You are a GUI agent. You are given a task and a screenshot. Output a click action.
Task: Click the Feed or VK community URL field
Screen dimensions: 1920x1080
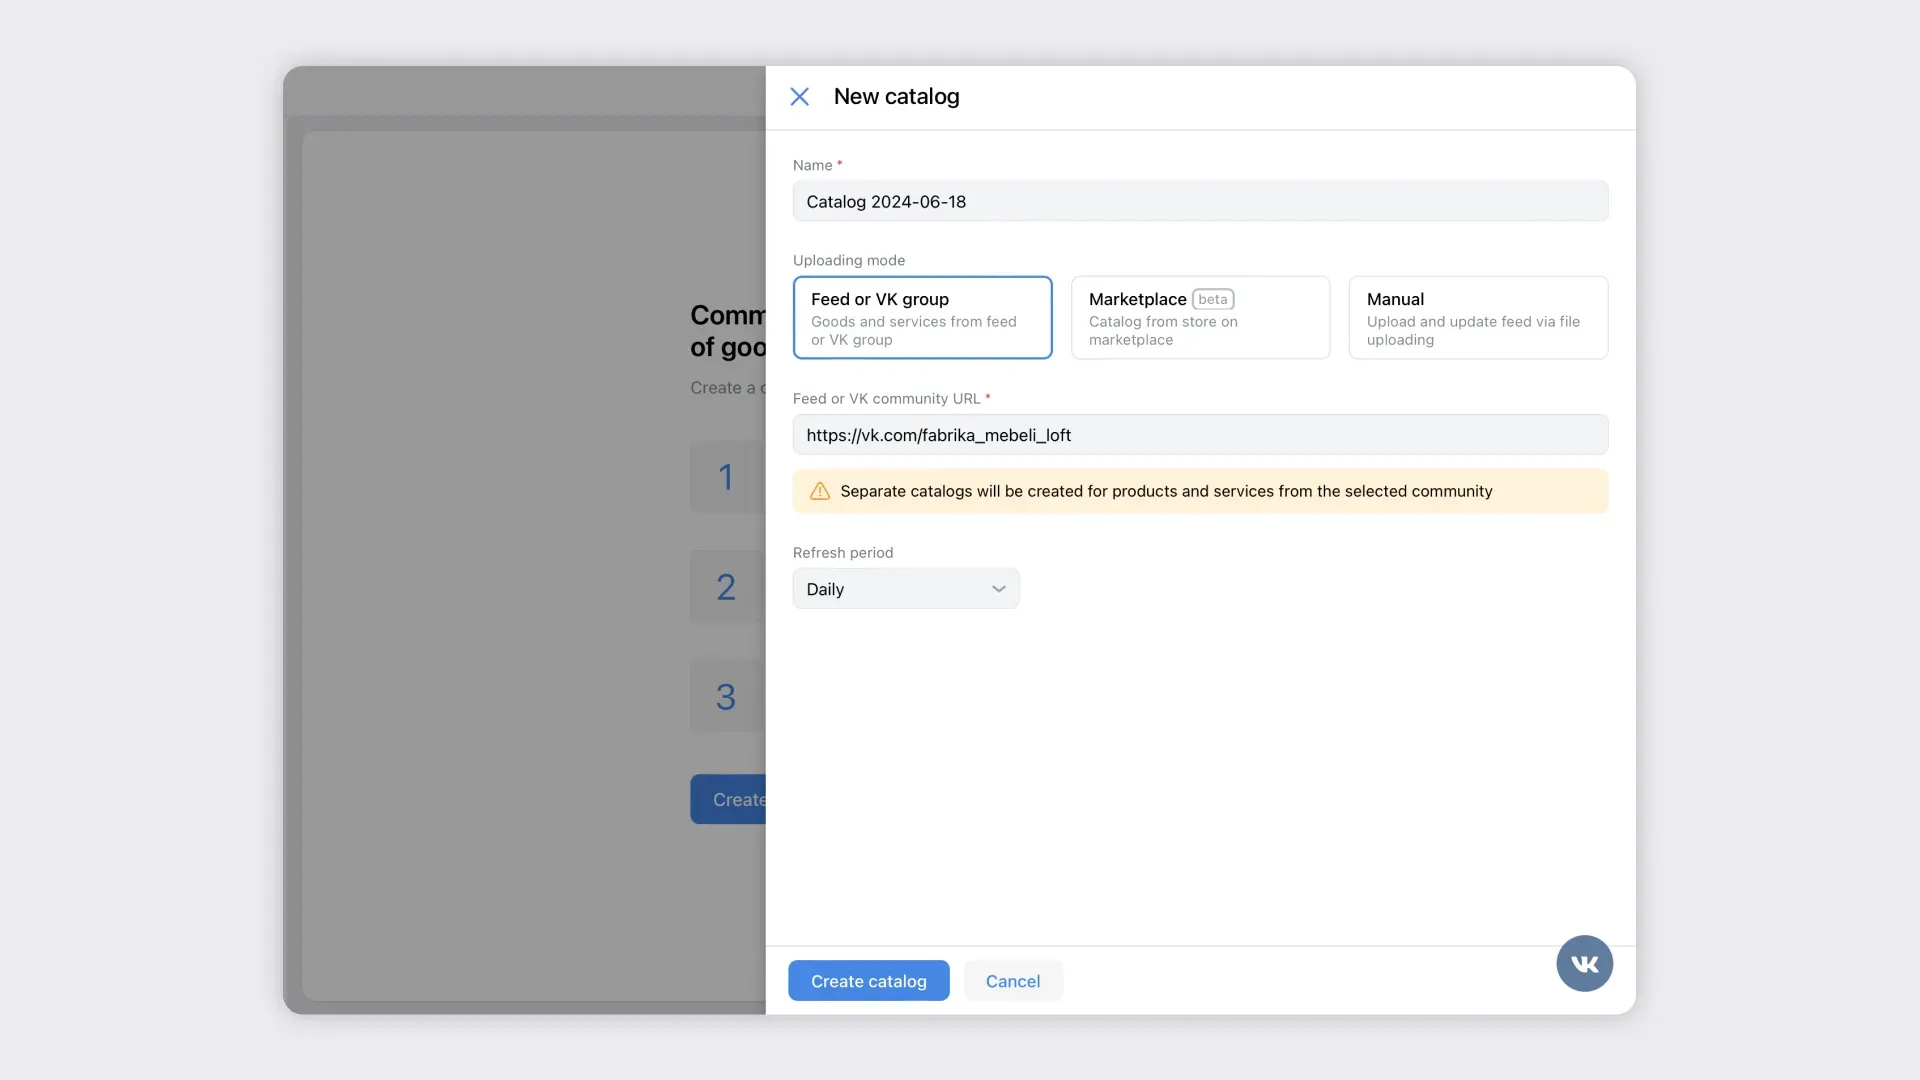pos(1200,435)
